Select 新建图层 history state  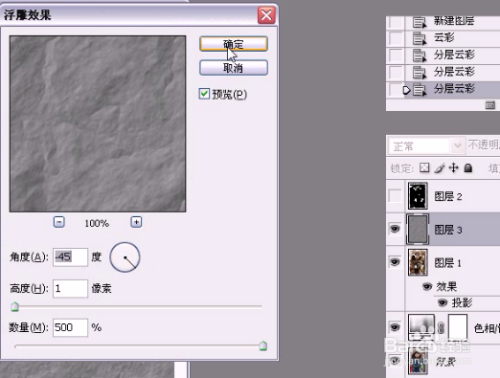point(453,21)
